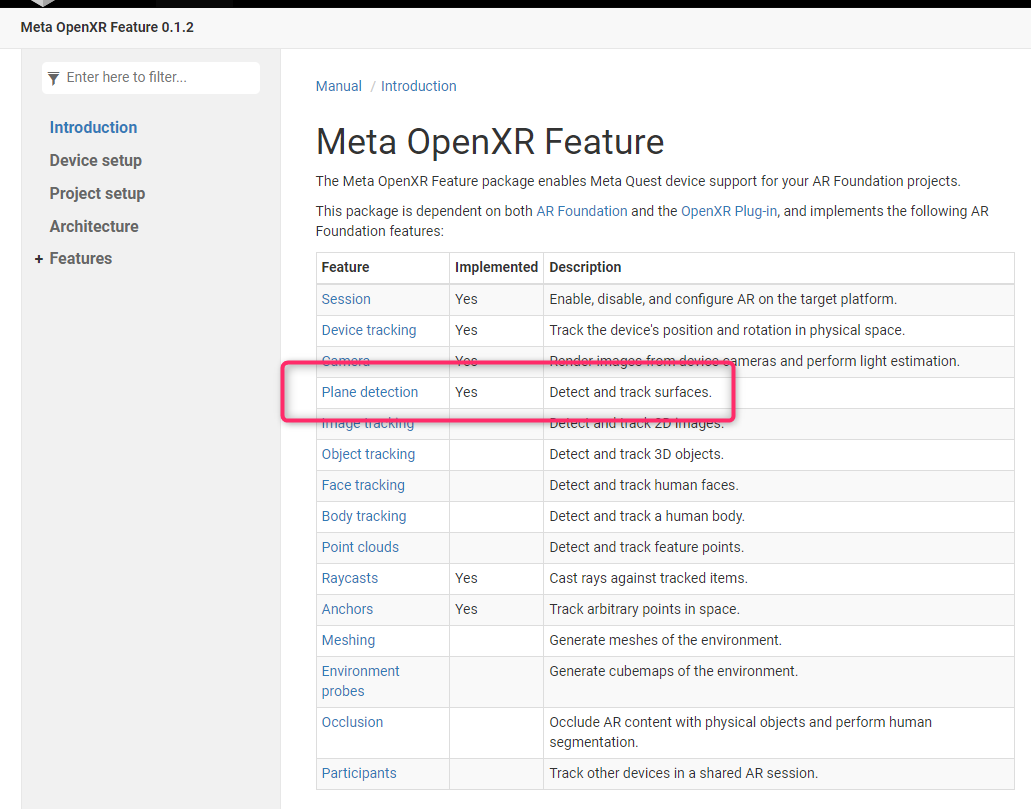Click the 'Feature' column header
Image resolution: width=1031 pixels, height=809 pixels.
click(x=345, y=267)
